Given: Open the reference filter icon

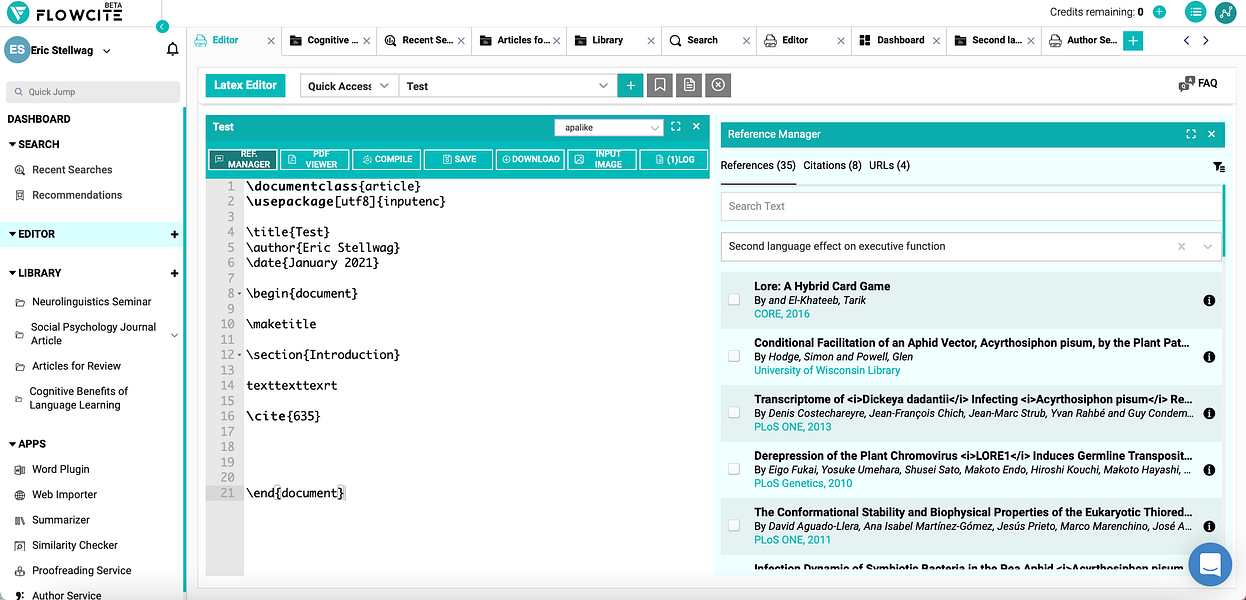Looking at the screenshot, I should click(1219, 167).
